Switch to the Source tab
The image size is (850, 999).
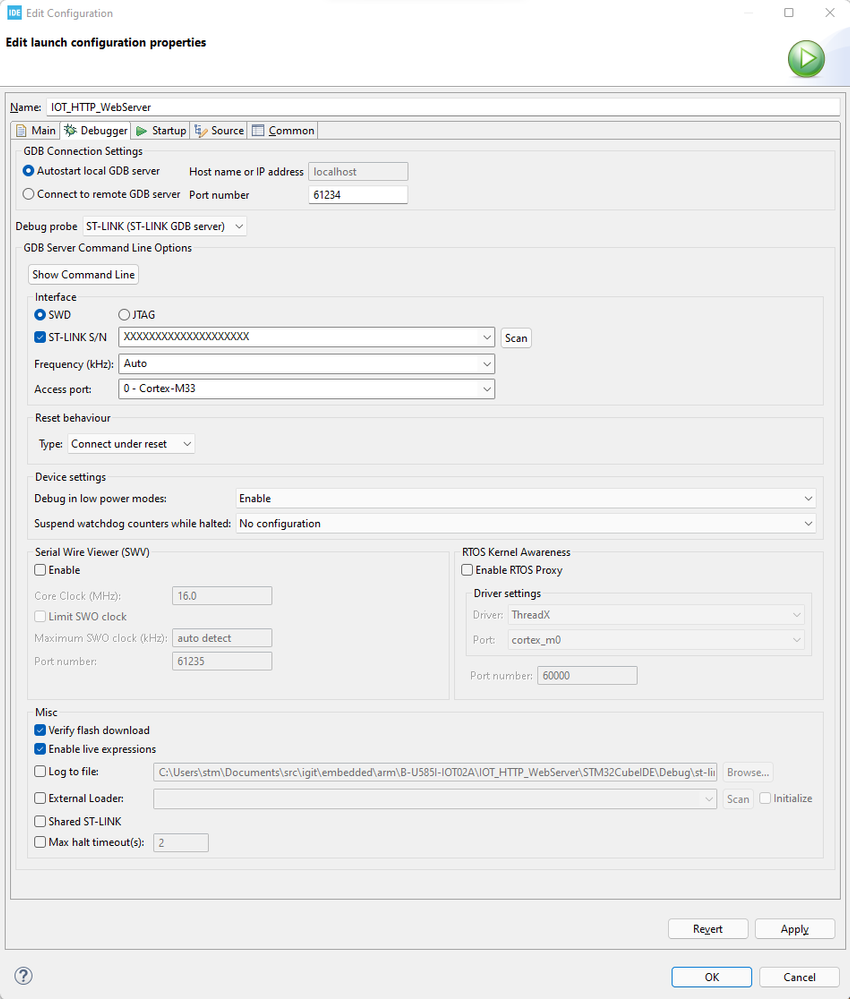(219, 131)
